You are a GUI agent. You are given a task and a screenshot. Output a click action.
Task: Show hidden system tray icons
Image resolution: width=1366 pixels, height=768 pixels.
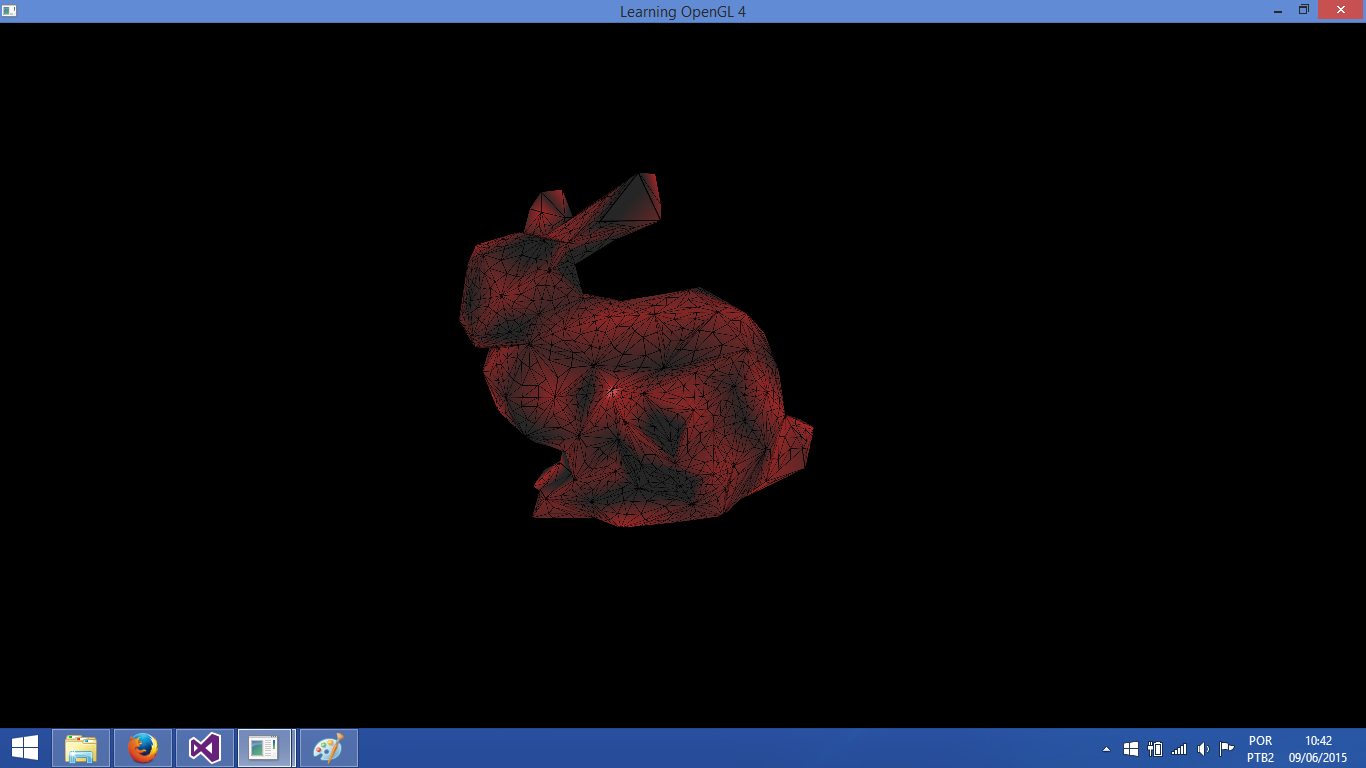pyautogui.click(x=1106, y=749)
